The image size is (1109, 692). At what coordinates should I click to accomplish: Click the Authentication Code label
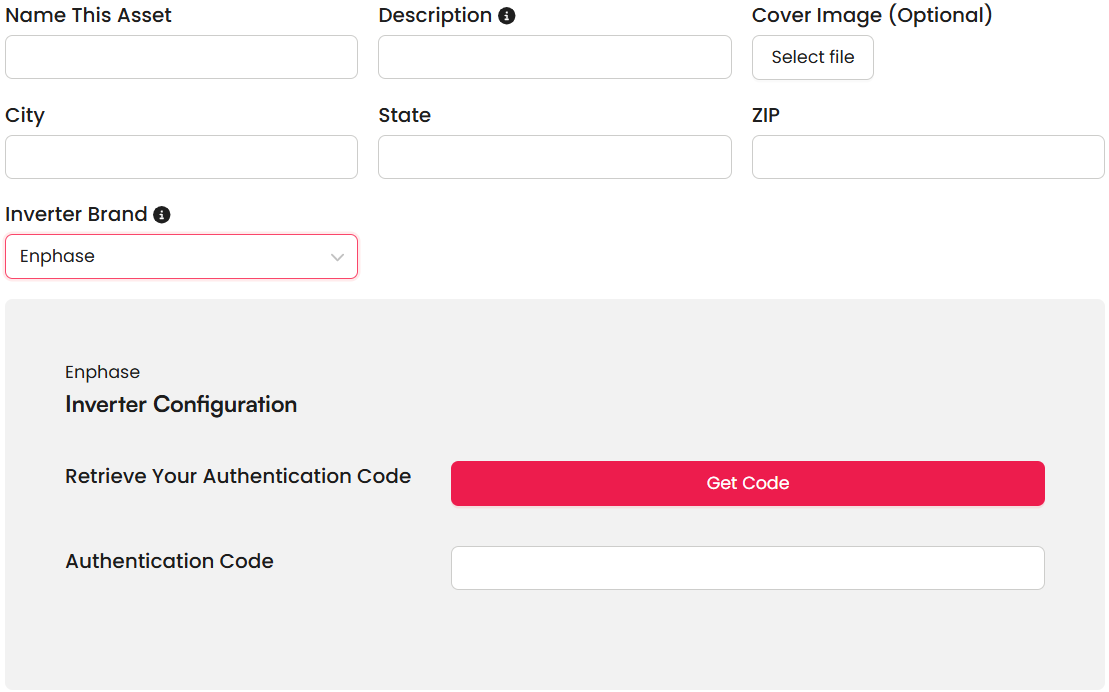pos(169,561)
